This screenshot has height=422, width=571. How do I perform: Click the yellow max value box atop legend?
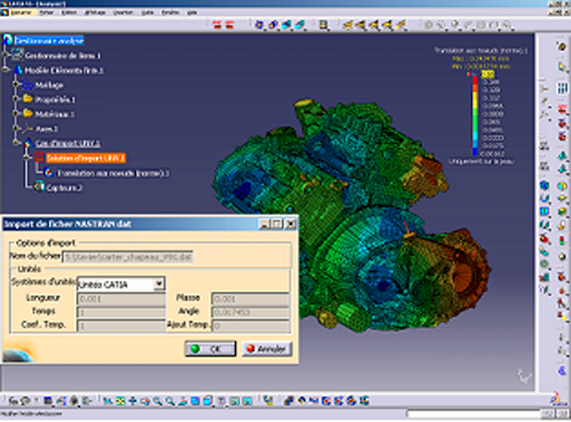coord(488,75)
